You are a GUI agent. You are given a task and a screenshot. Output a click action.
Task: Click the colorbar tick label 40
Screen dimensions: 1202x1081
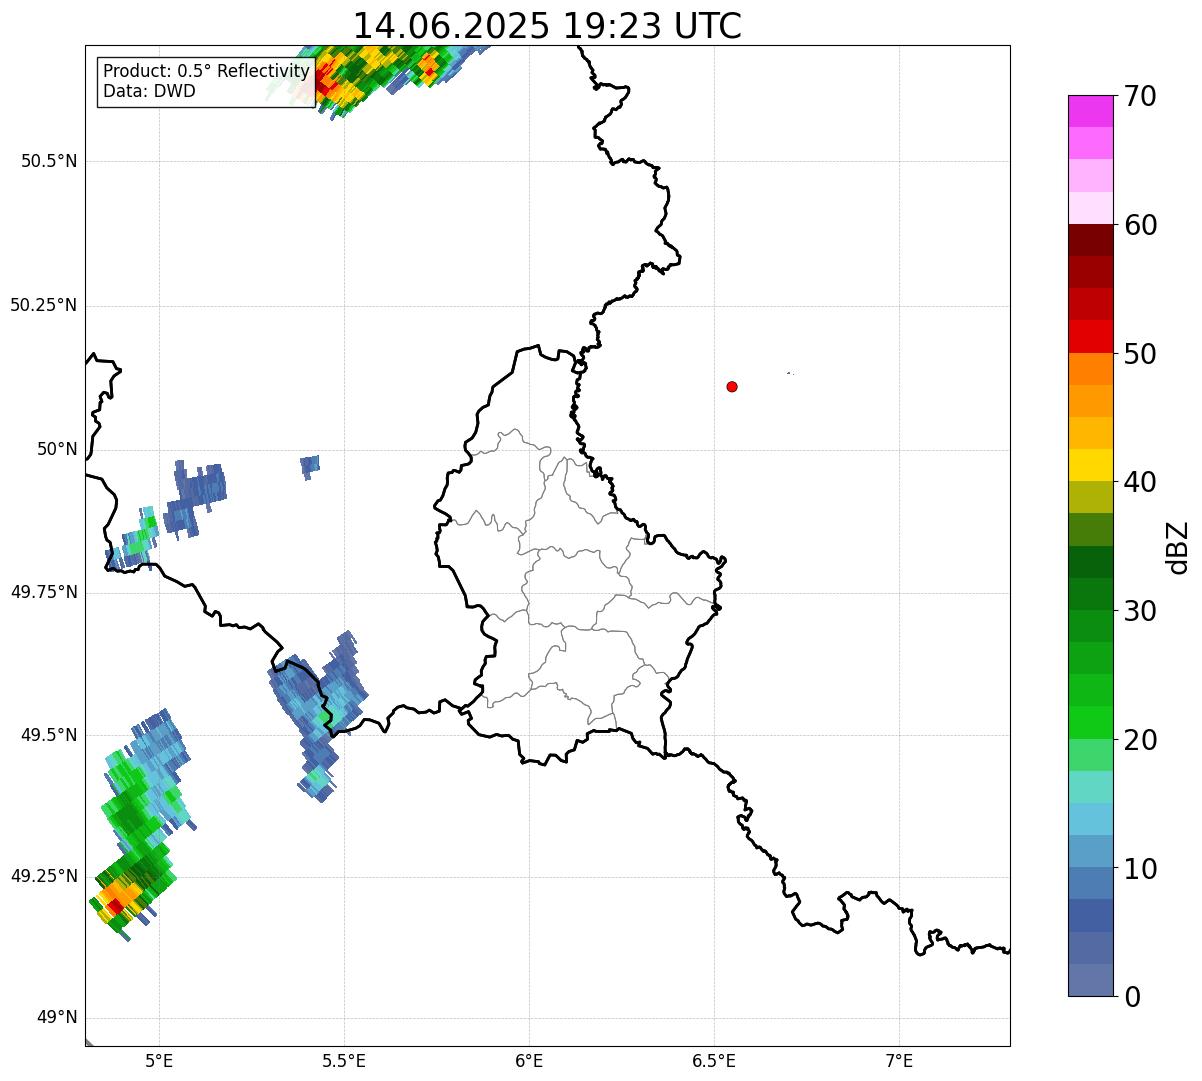point(1140,482)
